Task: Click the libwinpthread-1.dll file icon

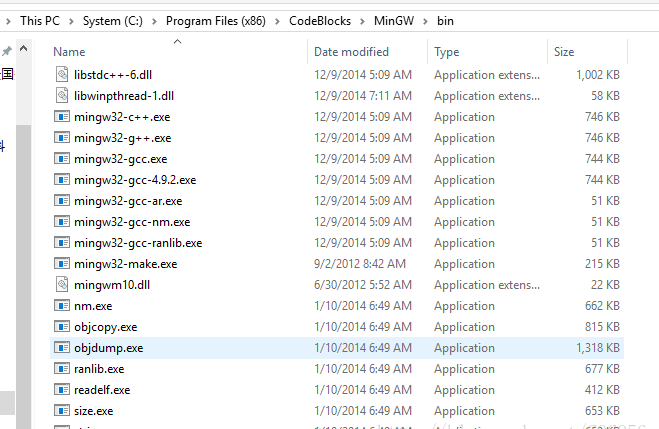Action: [62, 95]
